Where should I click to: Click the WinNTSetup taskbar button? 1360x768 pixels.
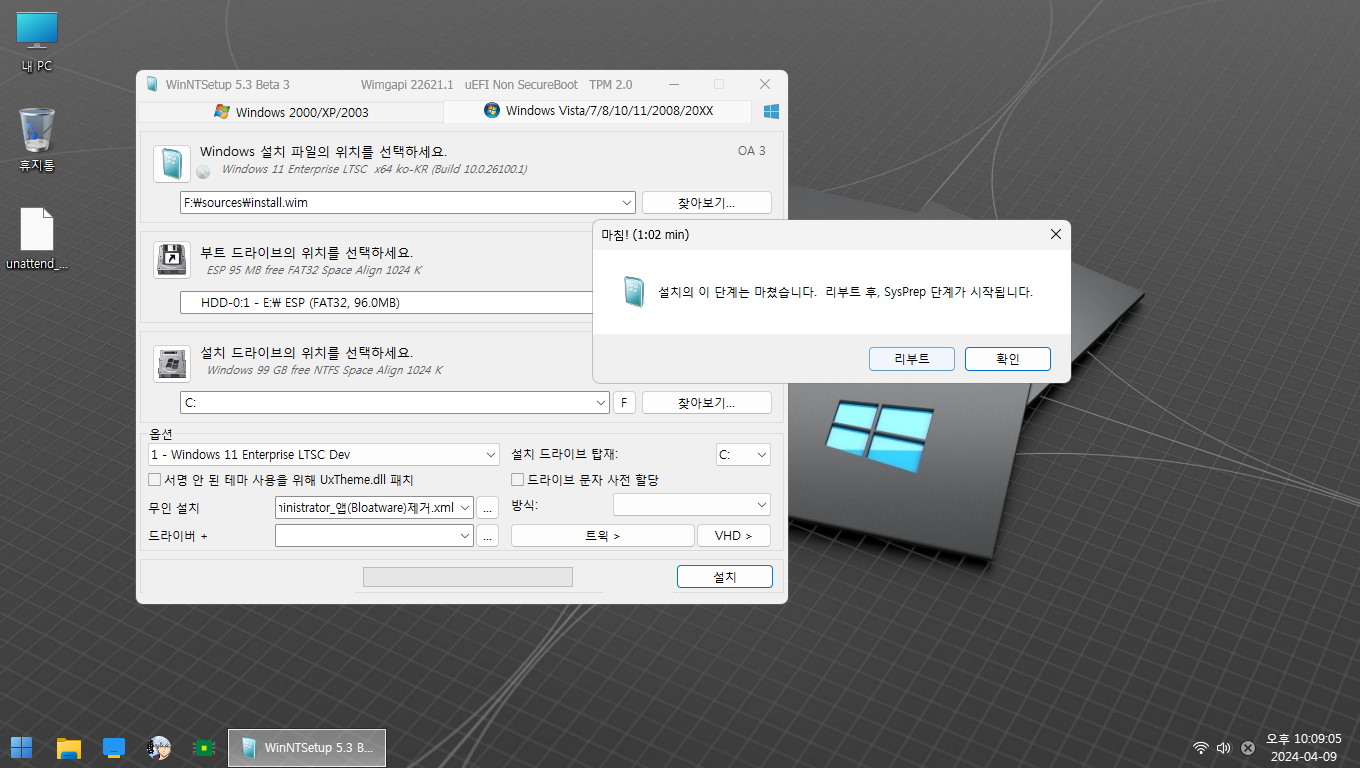(x=307, y=748)
